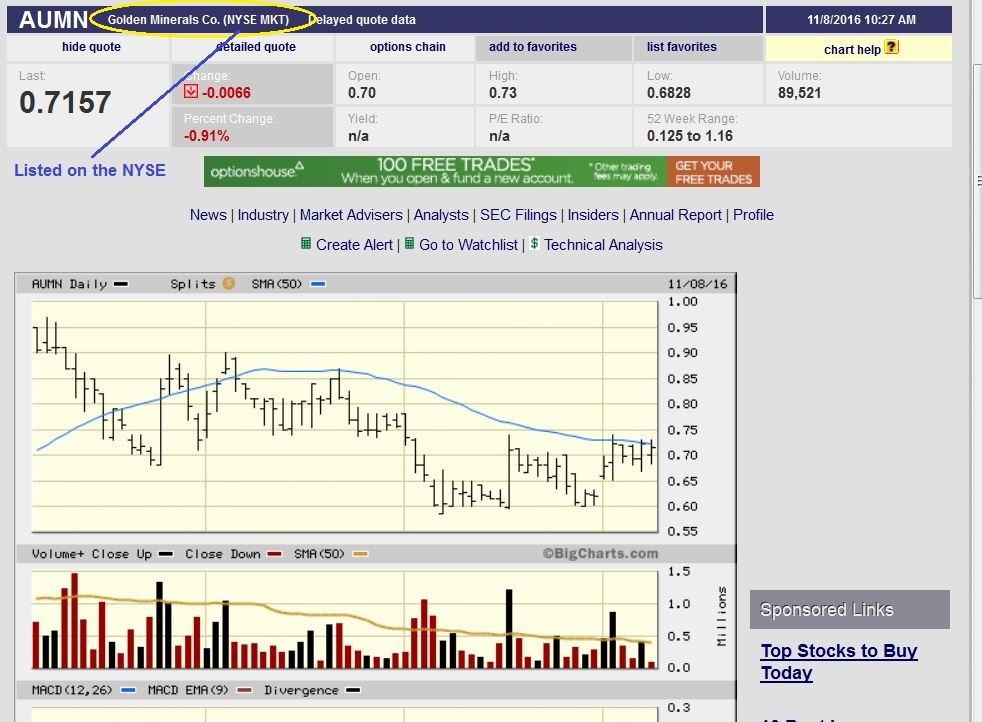Open the News link
Screen dimensions: 982x722
tap(208, 215)
